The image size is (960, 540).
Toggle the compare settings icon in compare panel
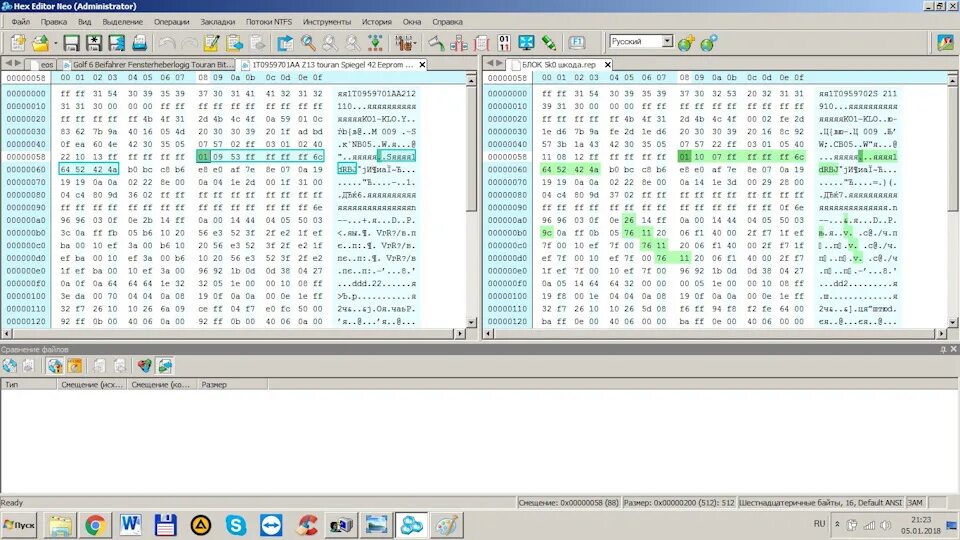[x=55, y=366]
